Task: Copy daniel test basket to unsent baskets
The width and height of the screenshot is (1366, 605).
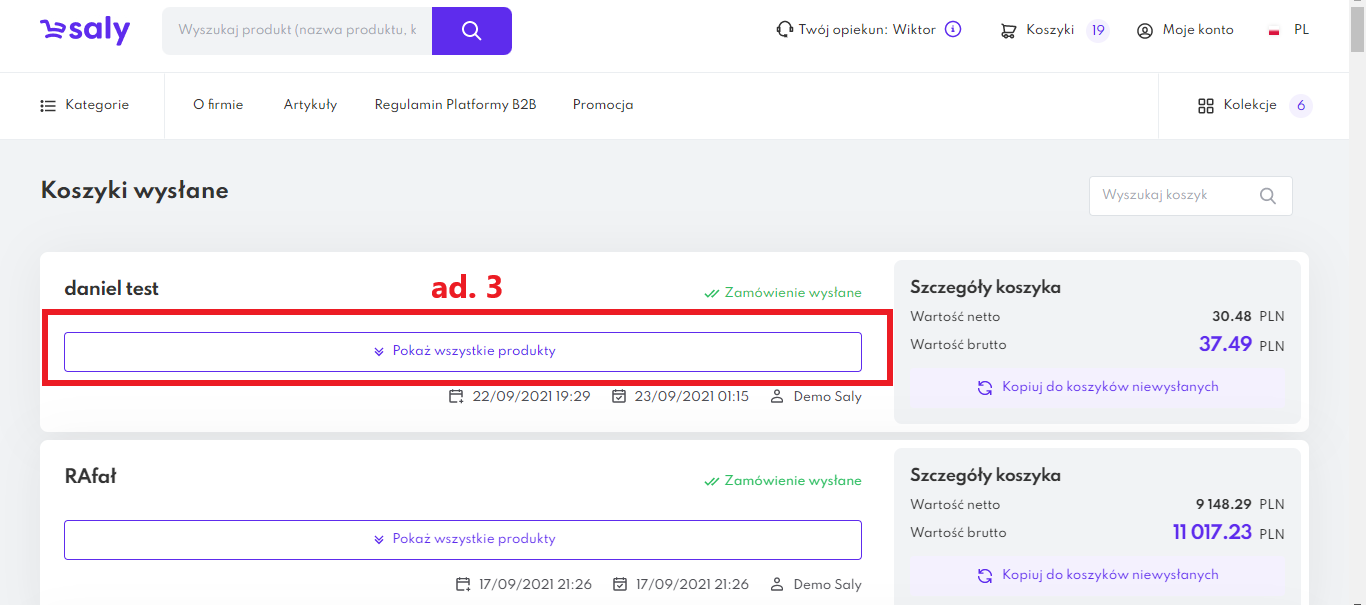Action: (1098, 387)
